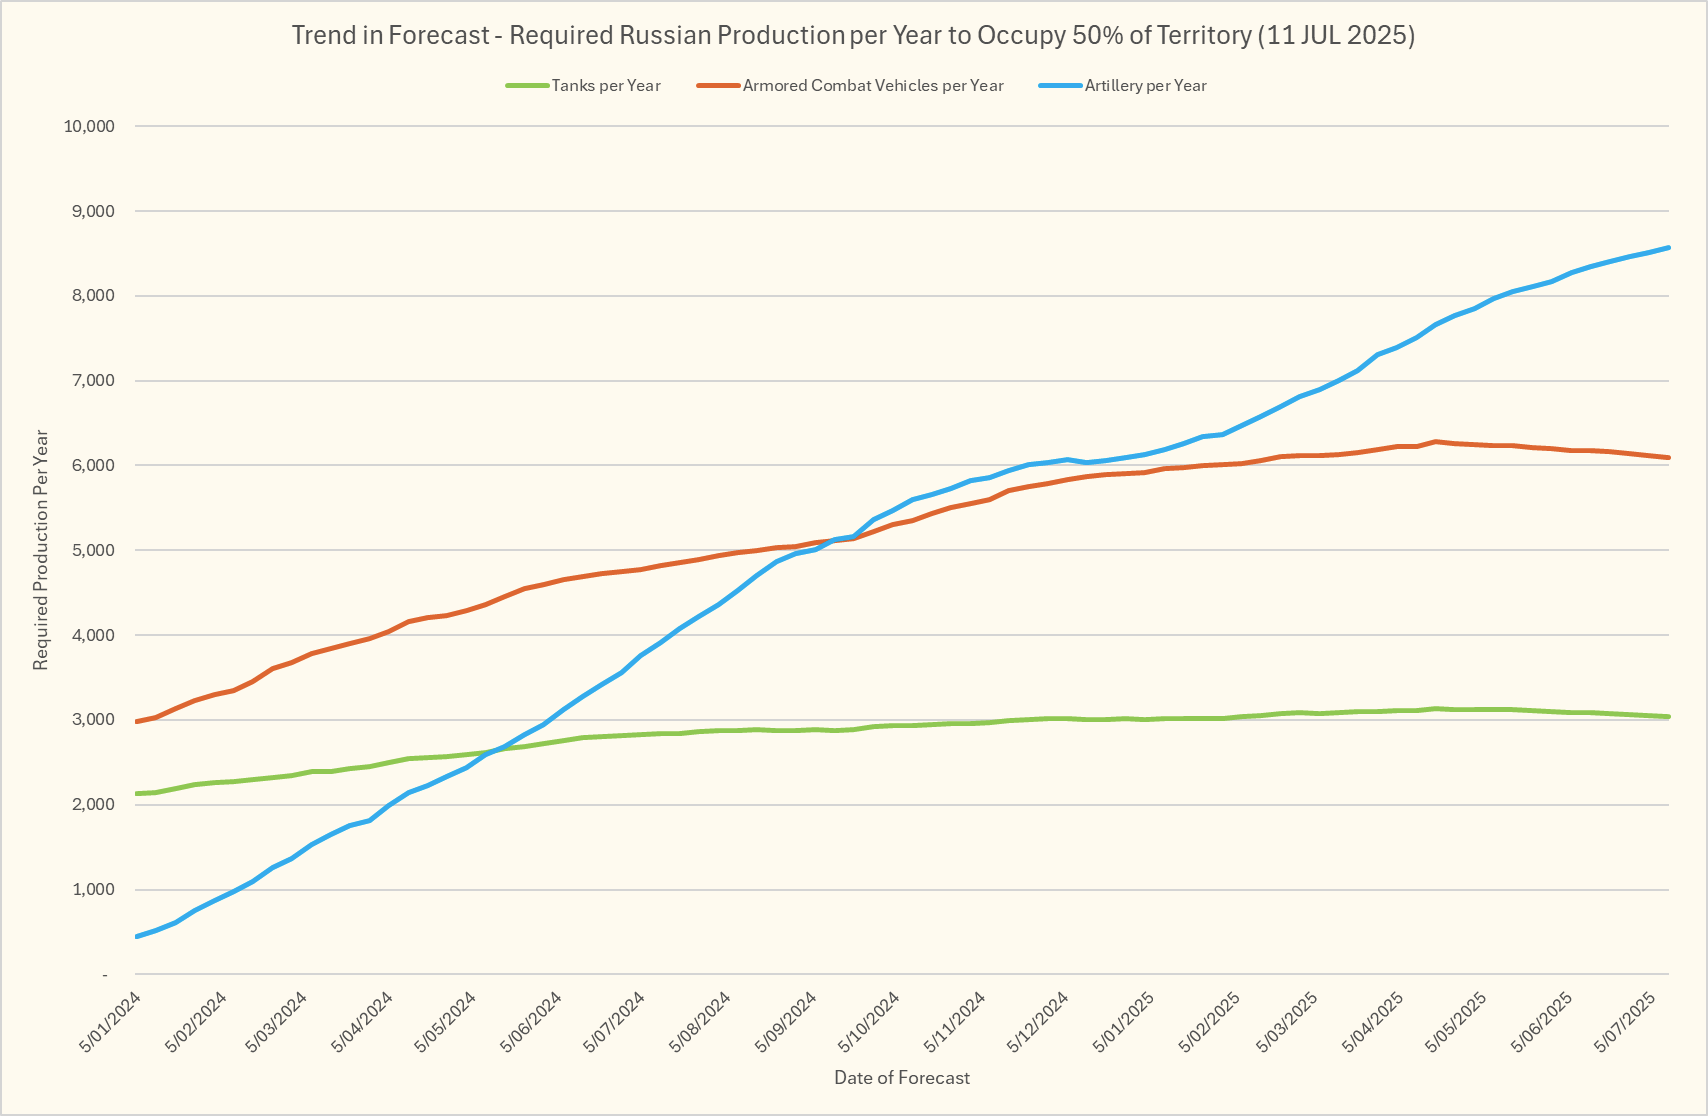Click the 8,000 y-axis label
Screen dimensions: 1708x1116
click(x=93, y=296)
